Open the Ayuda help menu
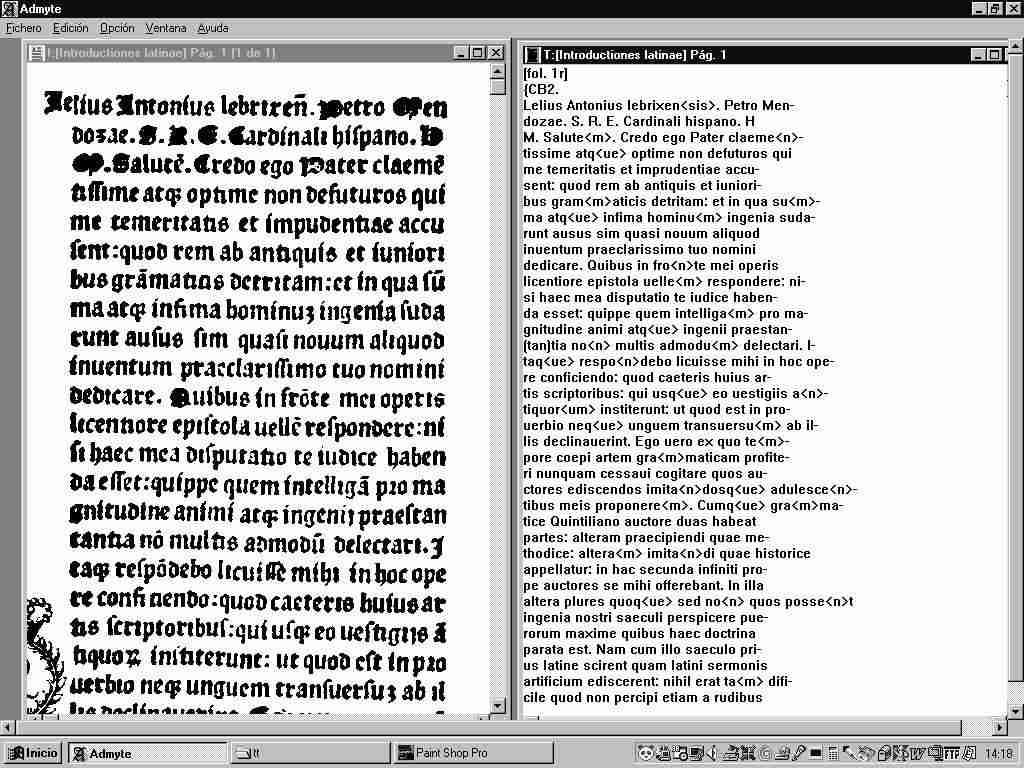 (212, 28)
